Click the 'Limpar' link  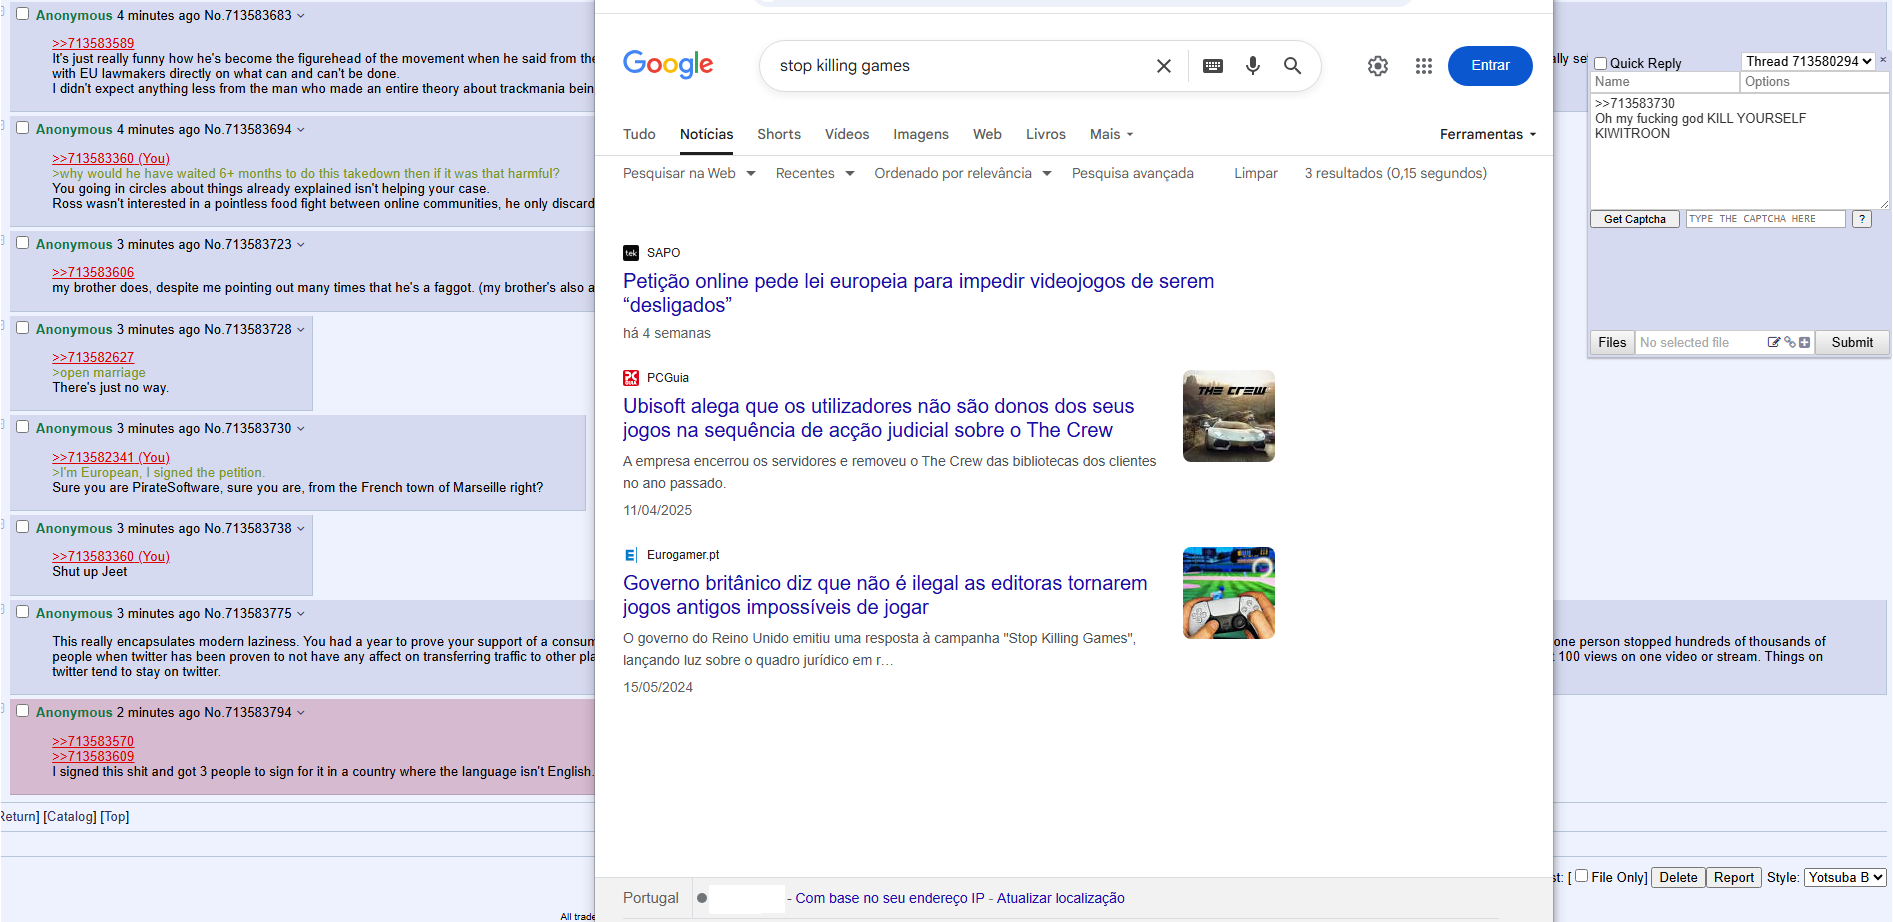[x=1256, y=173]
